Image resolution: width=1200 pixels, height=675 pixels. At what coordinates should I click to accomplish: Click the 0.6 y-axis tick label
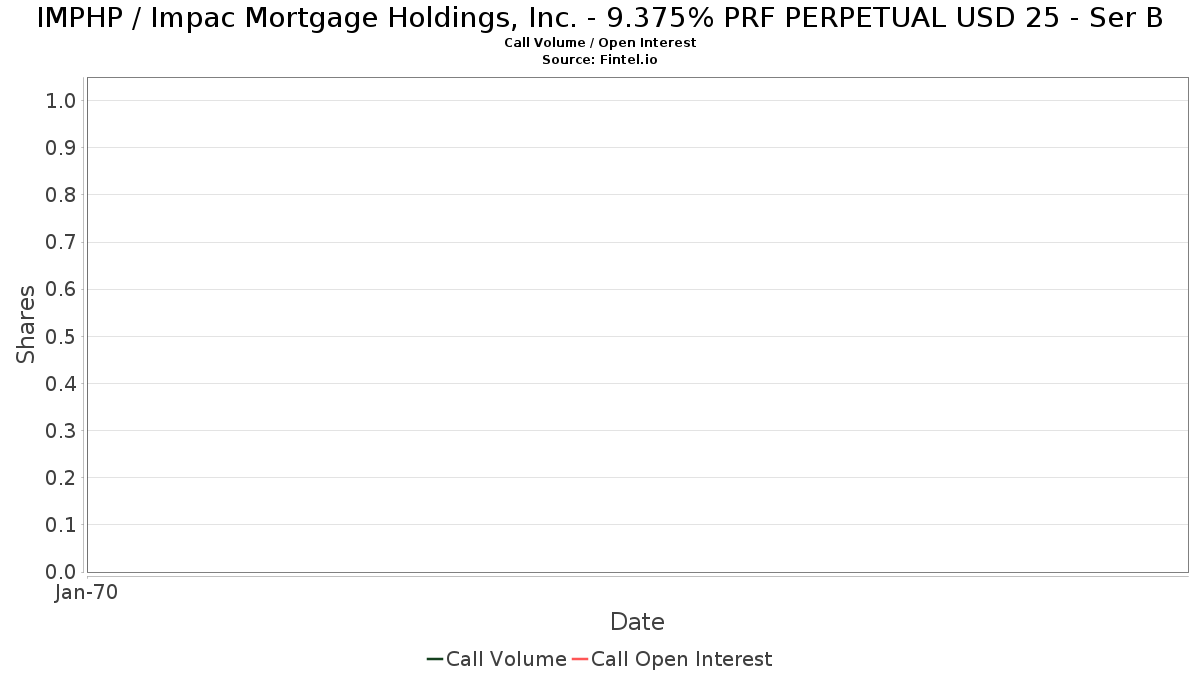[x=61, y=289]
